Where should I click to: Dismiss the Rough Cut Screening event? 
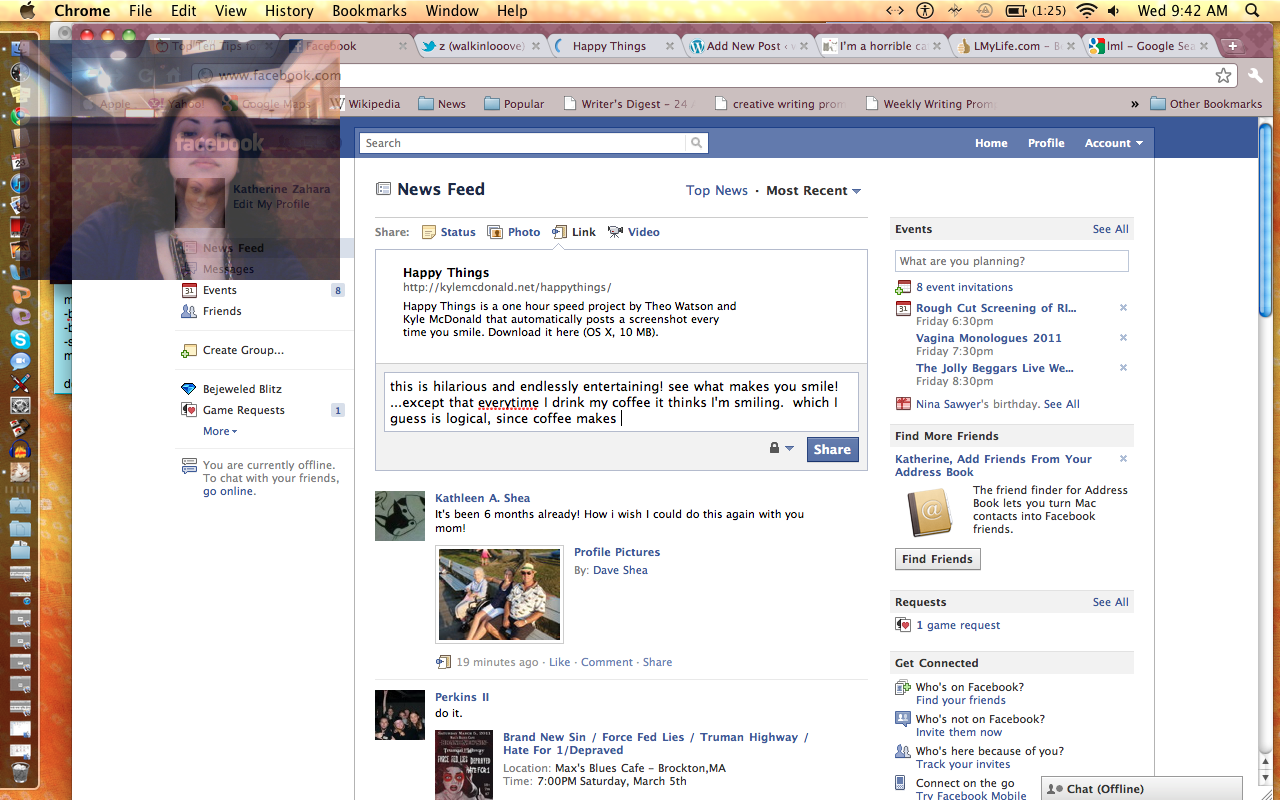coord(1123,308)
